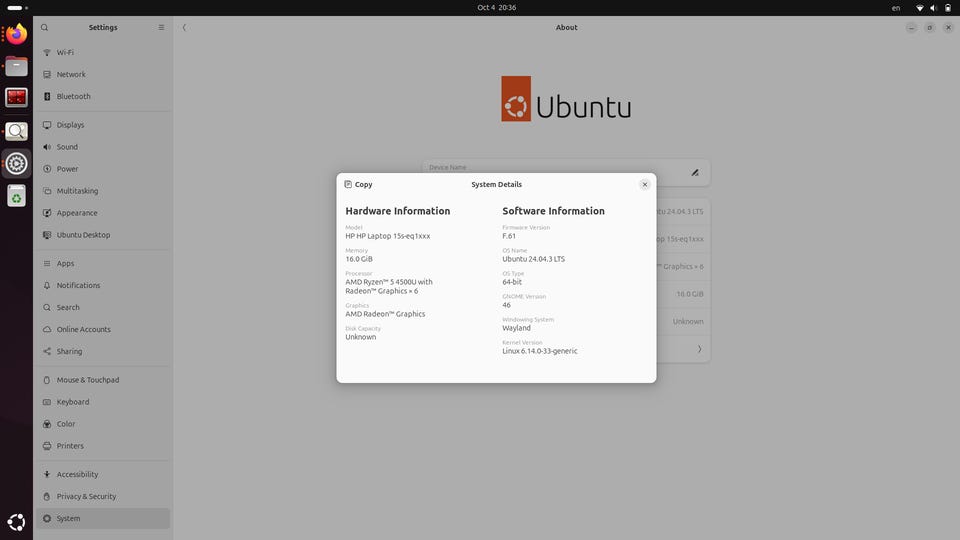Click the AMD Ryzen 5 4500U processor text
This screenshot has width=960, height=540.
tap(389, 287)
